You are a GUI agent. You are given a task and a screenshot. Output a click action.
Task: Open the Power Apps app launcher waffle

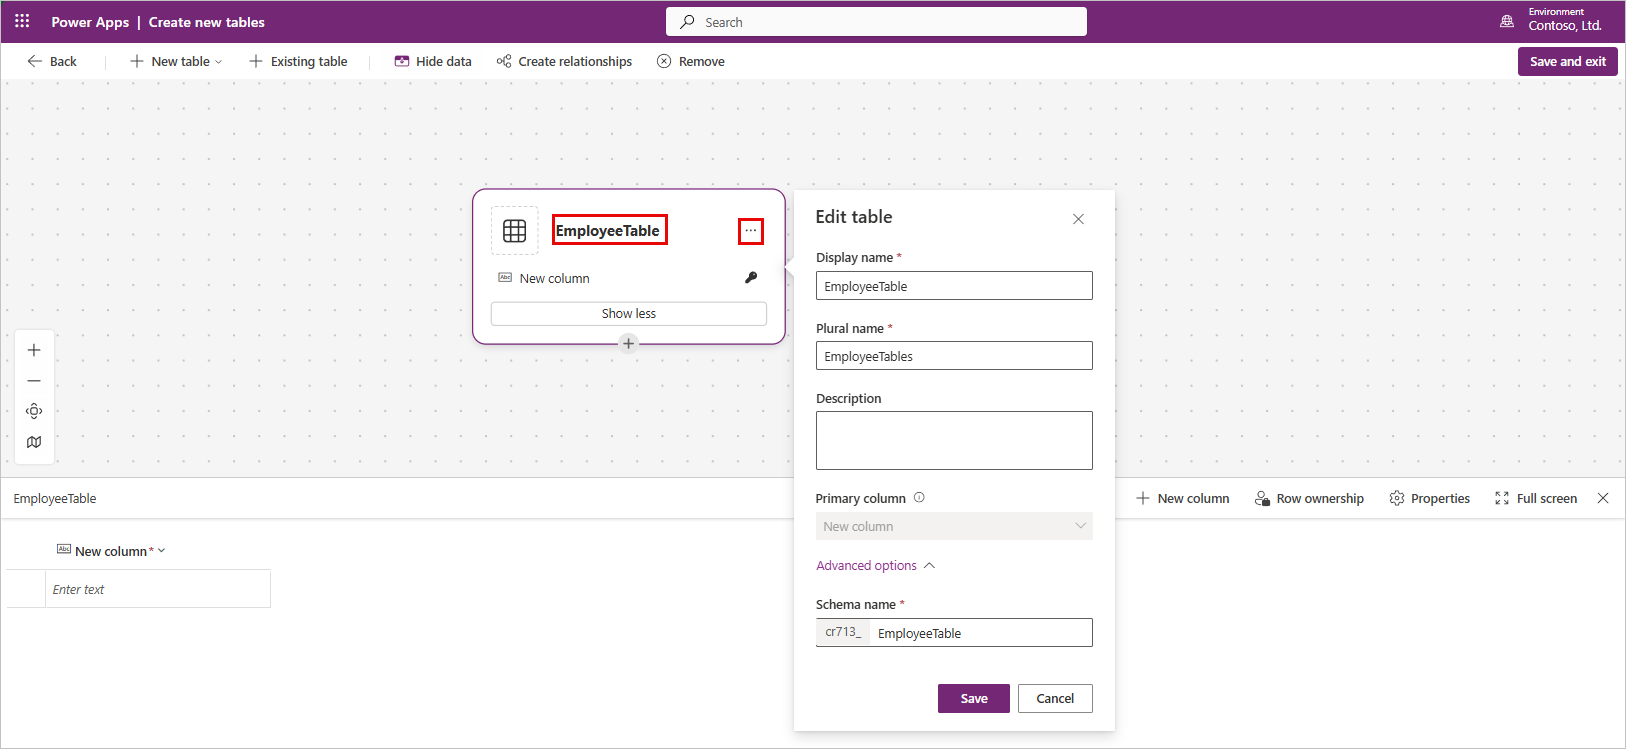(22, 21)
